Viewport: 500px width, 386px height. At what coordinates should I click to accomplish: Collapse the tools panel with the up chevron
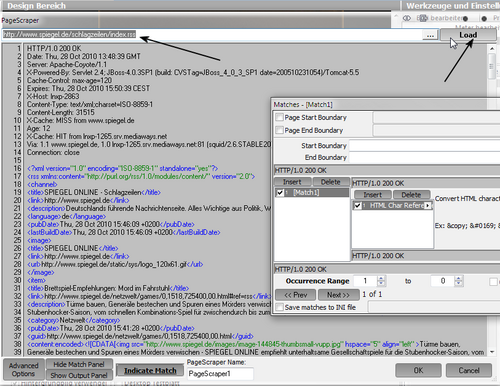(396, 15)
